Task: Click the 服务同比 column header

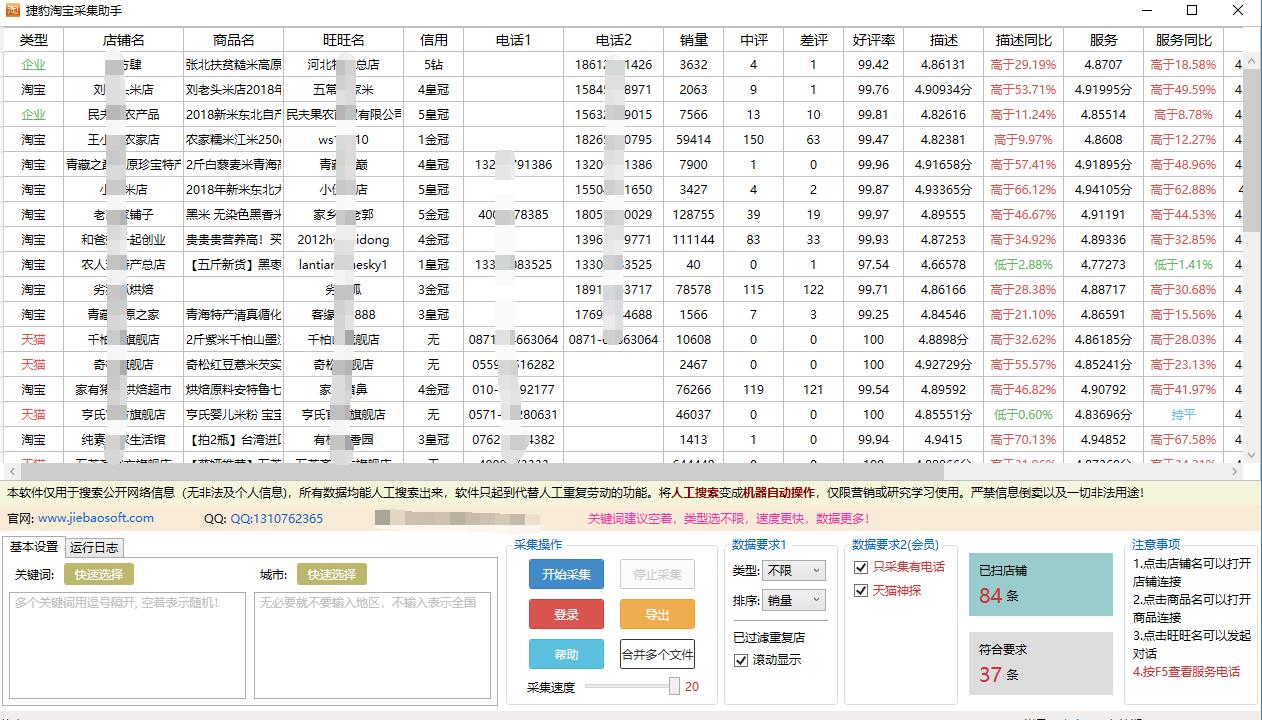Action: (x=1184, y=40)
